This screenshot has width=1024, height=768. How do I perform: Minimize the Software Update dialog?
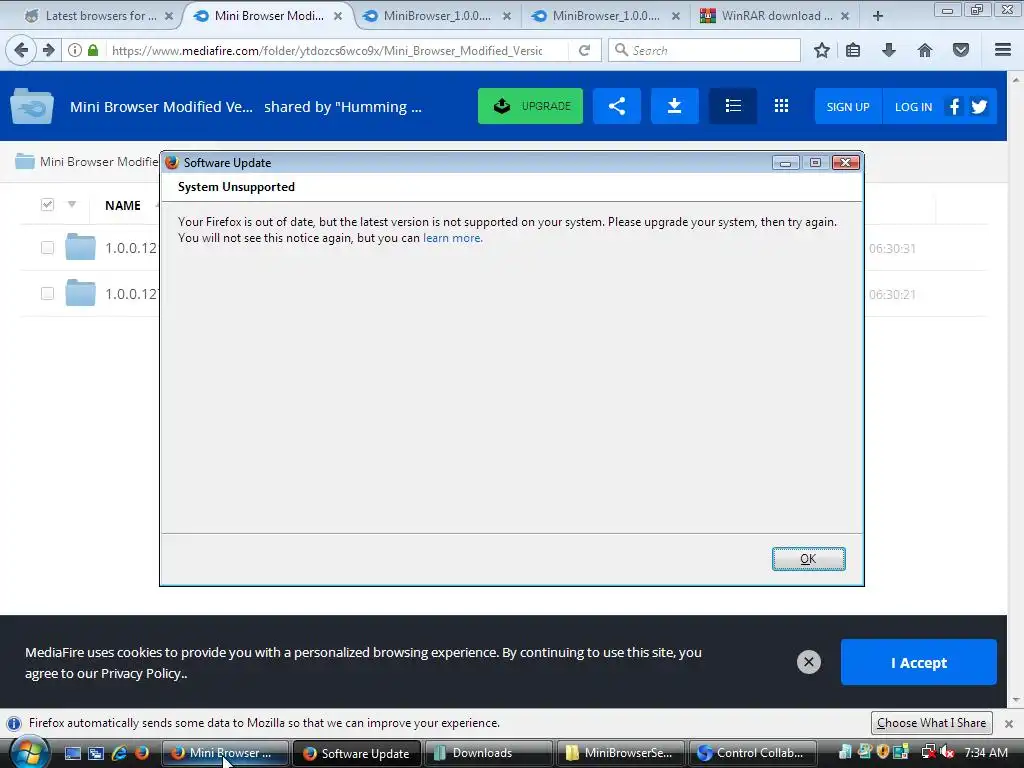coord(786,163)
